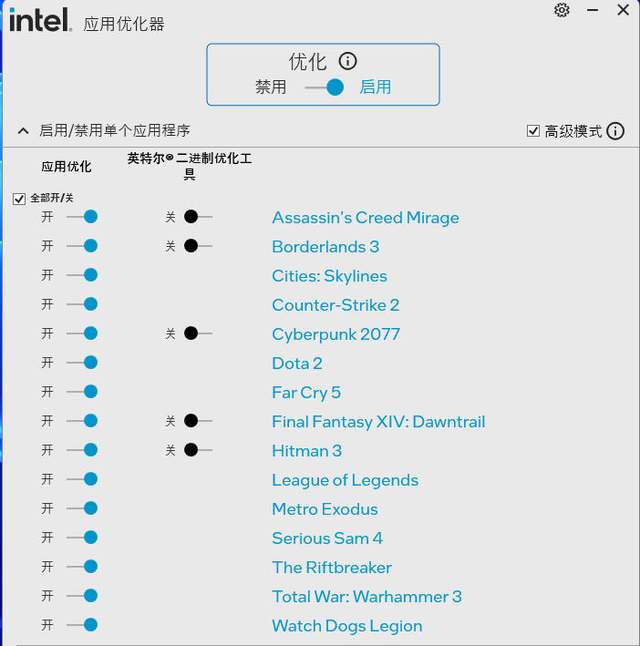Click the Final Fantasy XIV: Dawntrail link
This screenshot has height=646, width=640.
[x=378, y=422]
